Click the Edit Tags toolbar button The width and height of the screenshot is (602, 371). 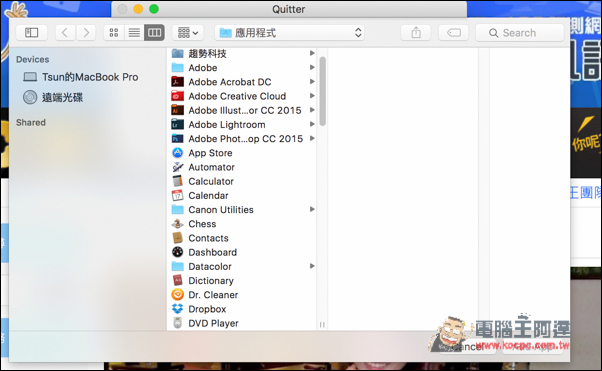453,33
